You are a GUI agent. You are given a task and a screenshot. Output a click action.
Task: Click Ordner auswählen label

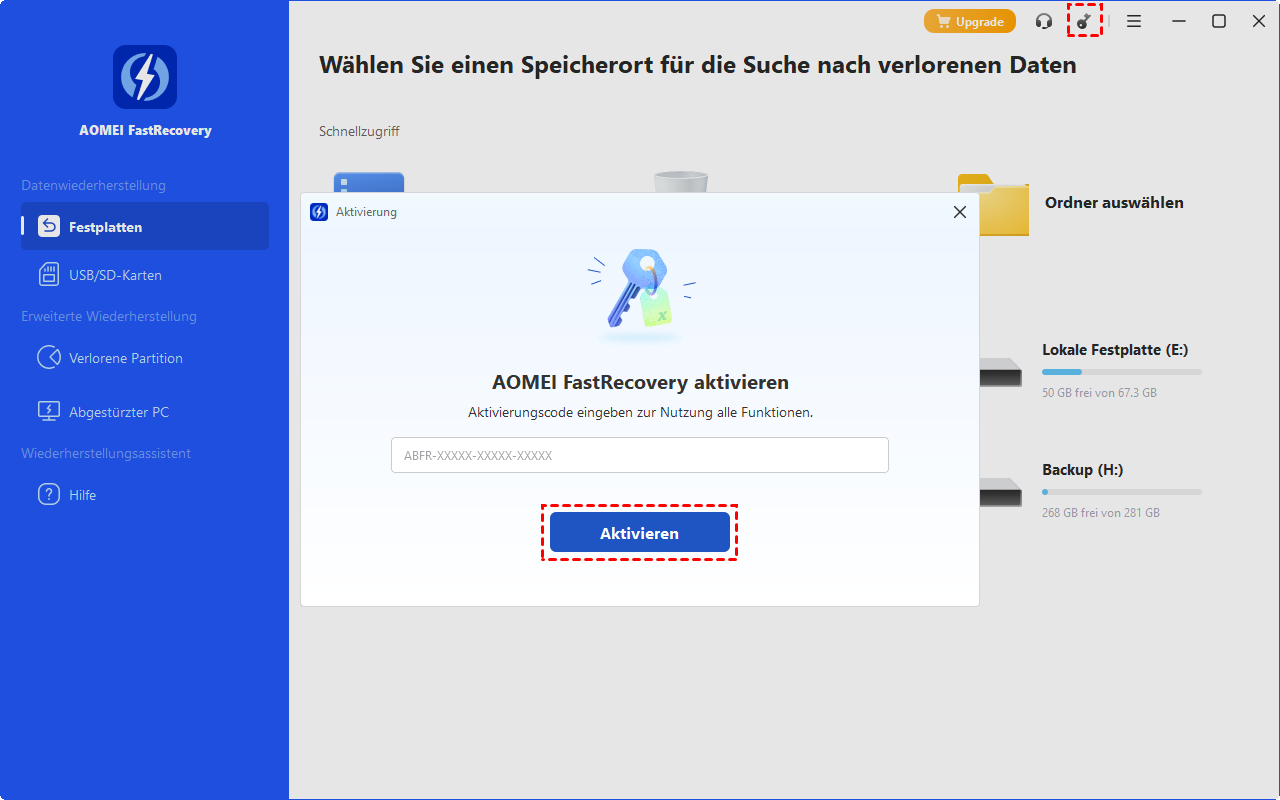pos(1114,203)
